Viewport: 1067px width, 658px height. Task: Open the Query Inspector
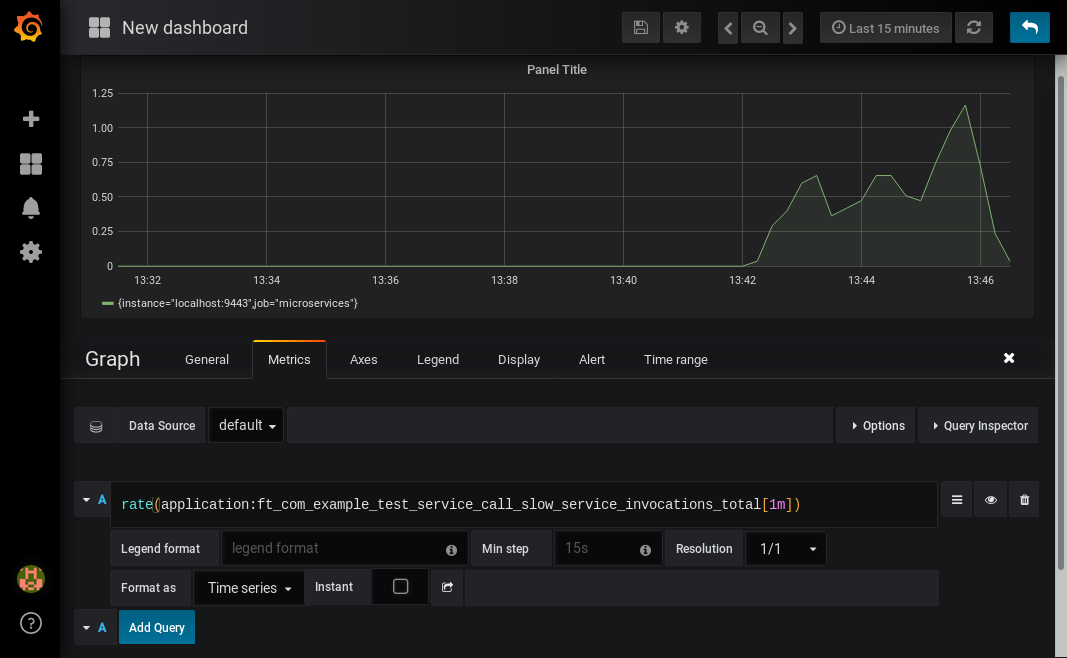(x=978, y=426)
